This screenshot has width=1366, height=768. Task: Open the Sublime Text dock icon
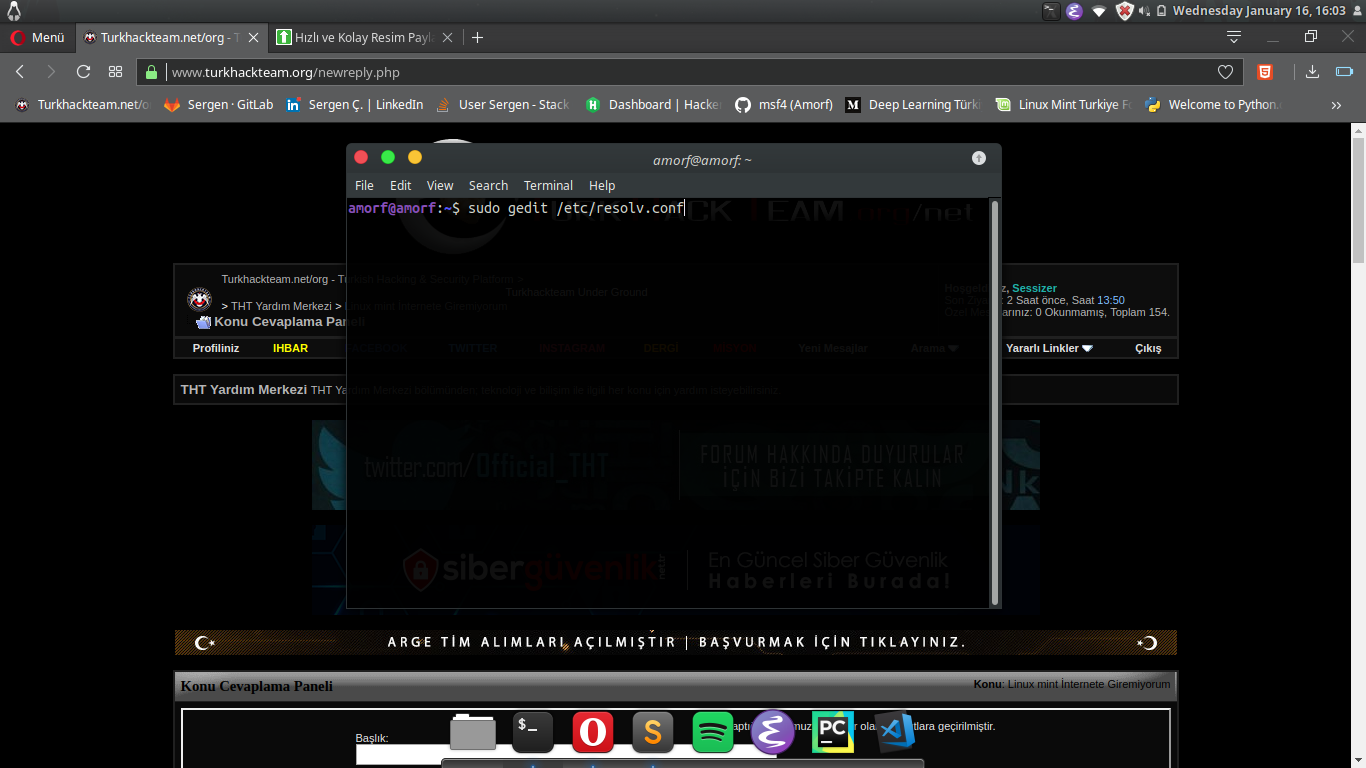pyautogui.click(x=653, y=733)
